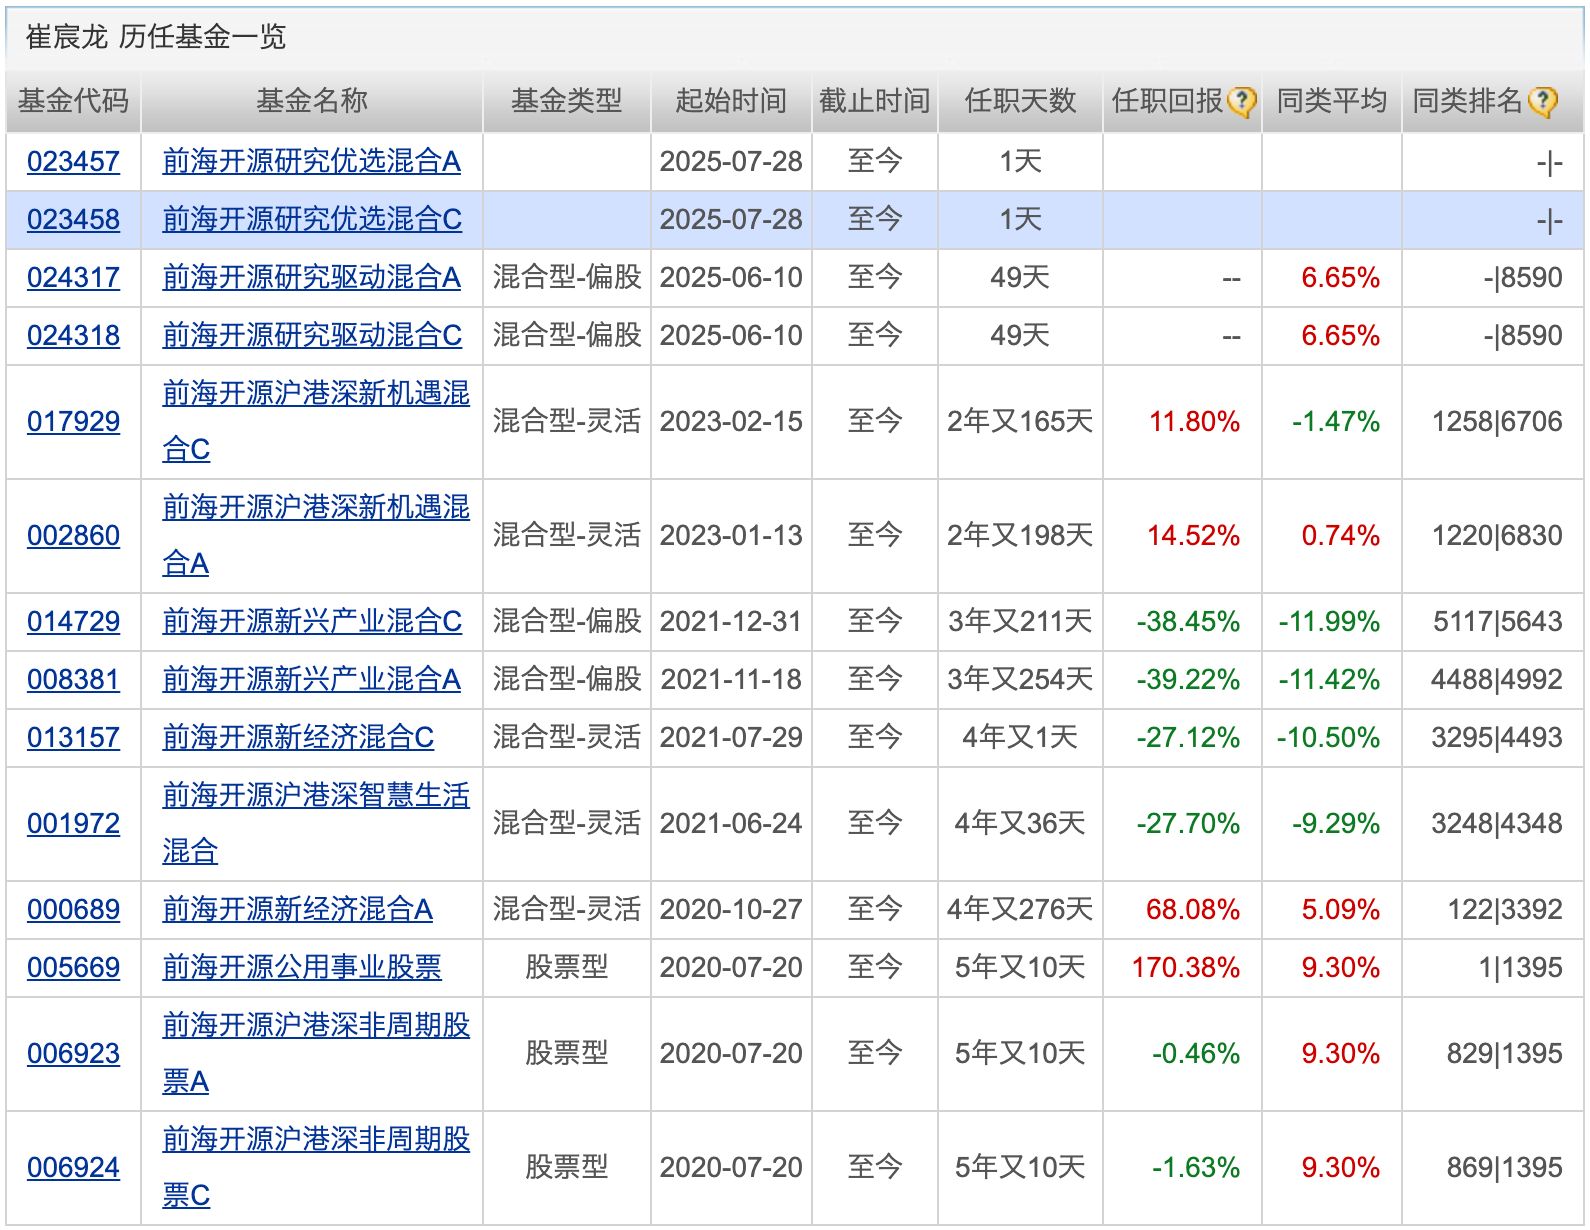Open fund code 002860 link
Screen dimensions: 1590x1230
(73, 535)
